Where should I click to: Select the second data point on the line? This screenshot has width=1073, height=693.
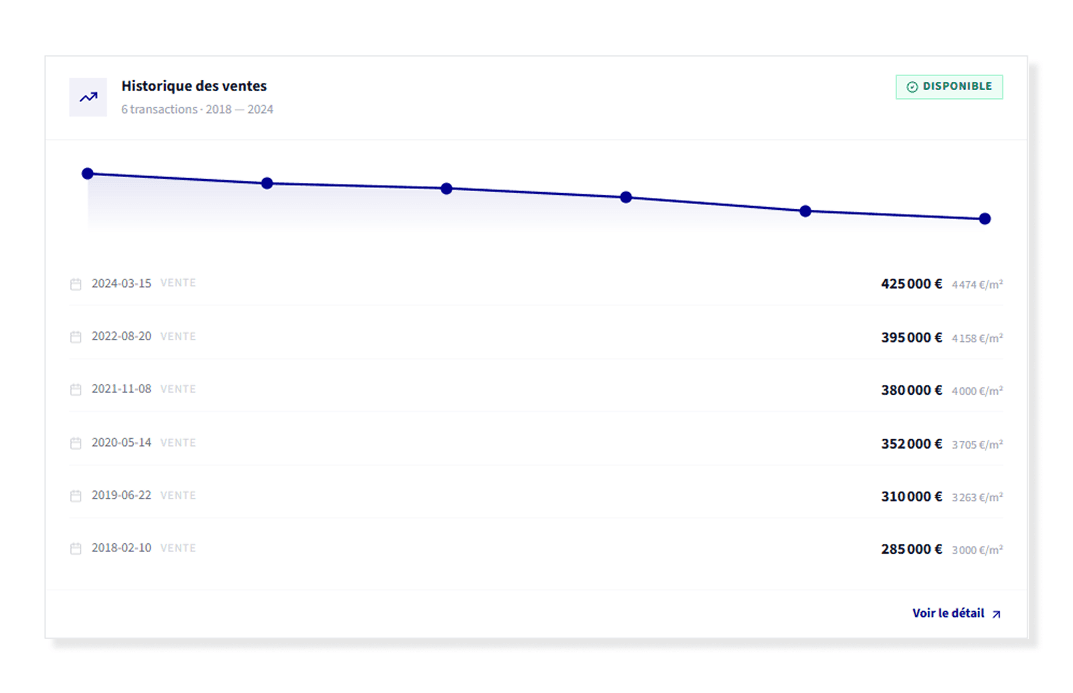[x=267, y=183]
